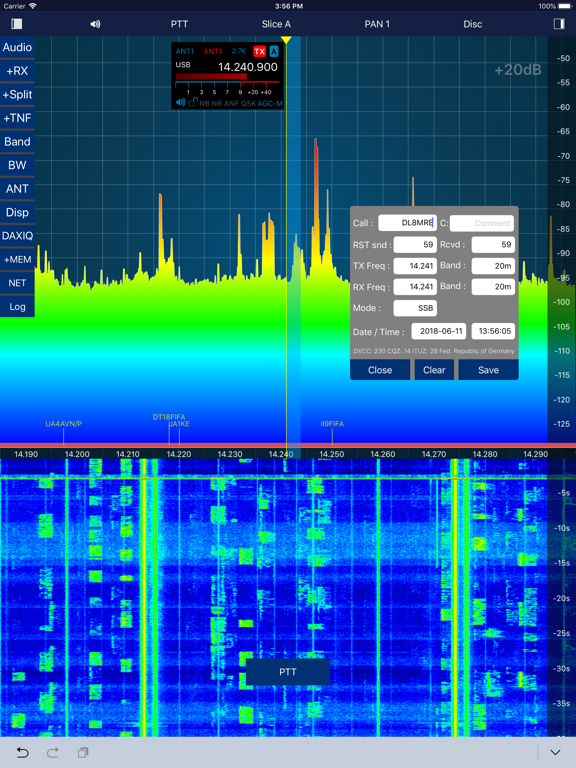576x768 pixels.
Task: Edit TX Freq field 14.241
Action: (415, 266)
